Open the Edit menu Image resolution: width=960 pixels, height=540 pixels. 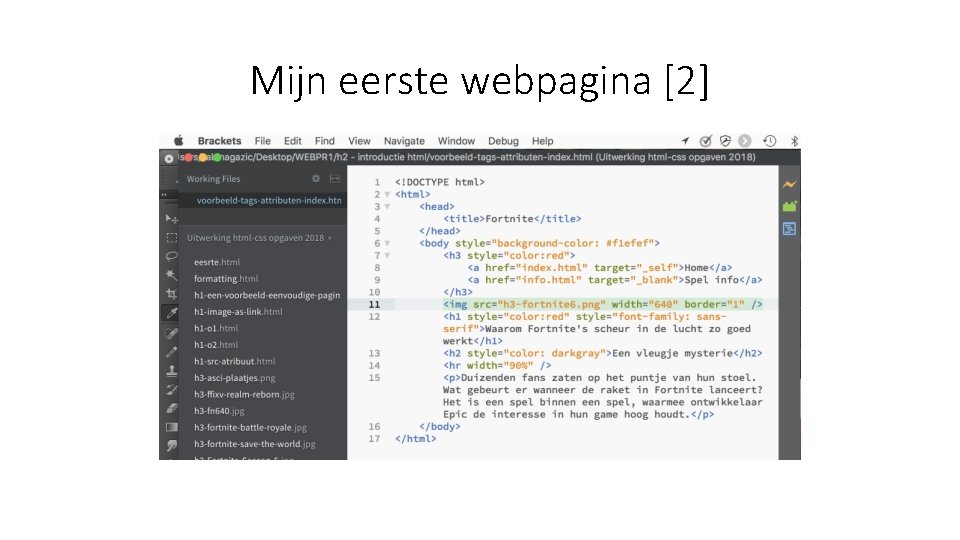293,141
